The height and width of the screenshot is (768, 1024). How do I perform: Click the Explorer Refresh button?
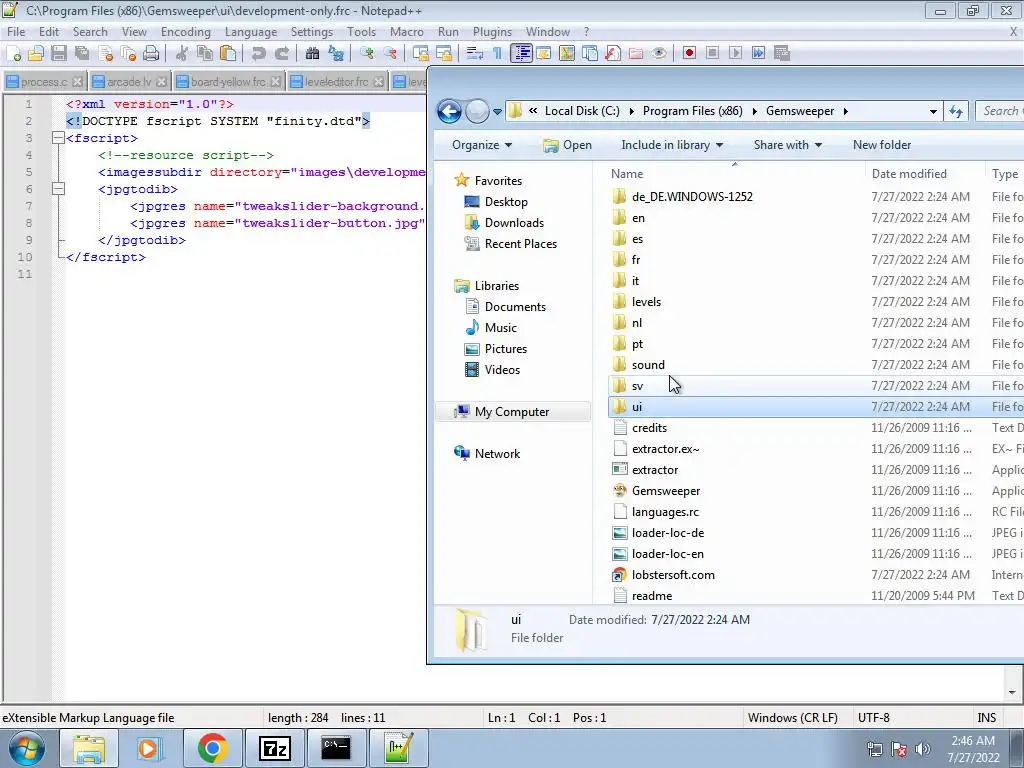[956, 112]
